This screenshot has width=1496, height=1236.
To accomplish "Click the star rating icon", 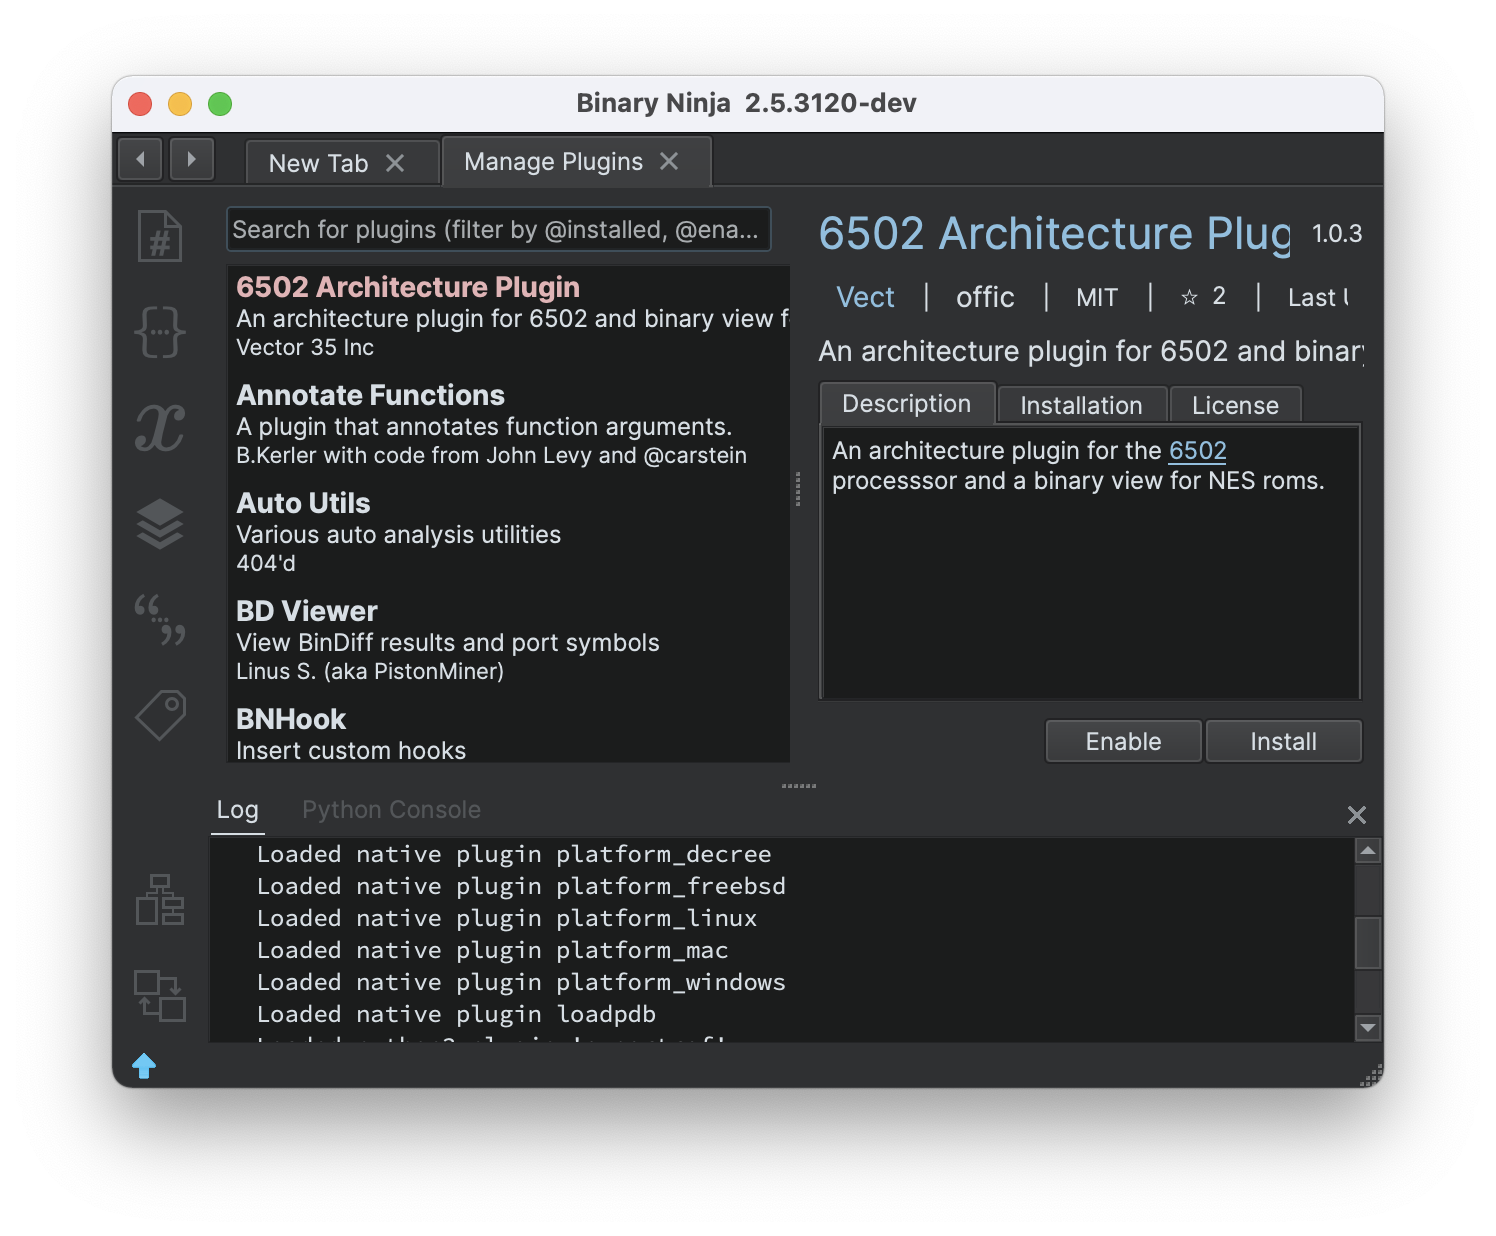I will pyautogui.click(x=1189, y=297).
